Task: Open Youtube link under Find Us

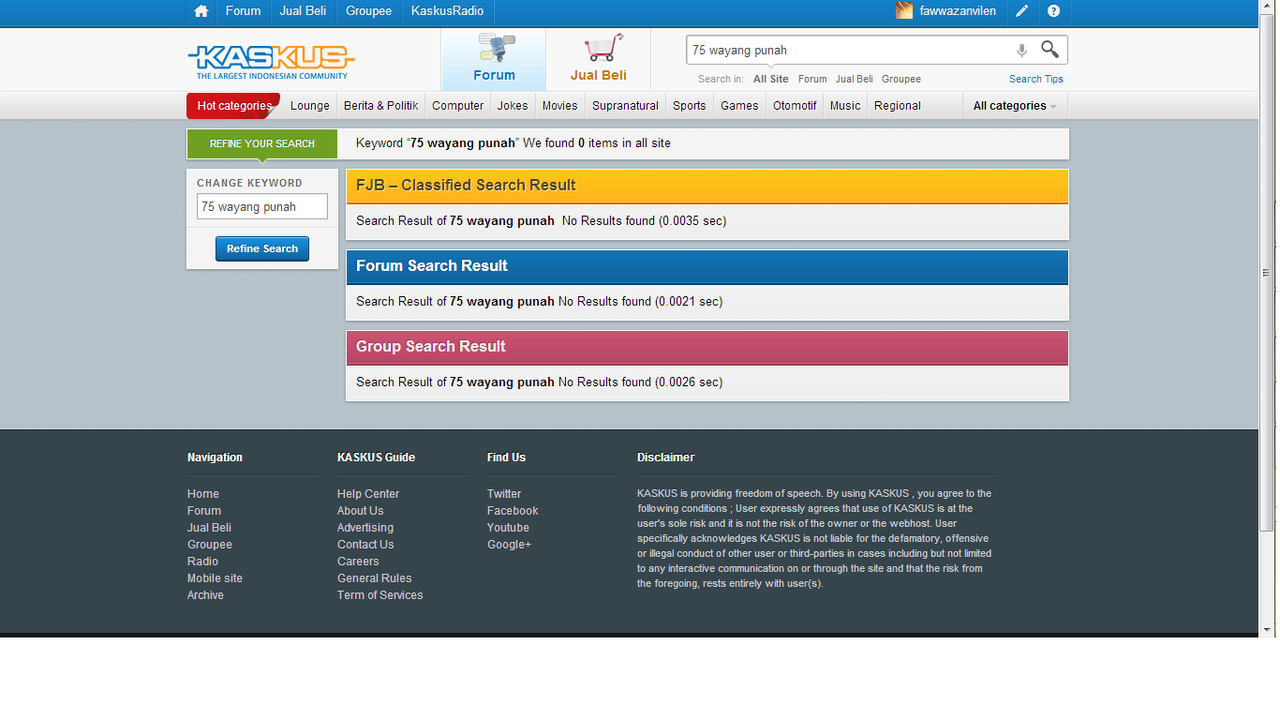Action: [508, 528]
